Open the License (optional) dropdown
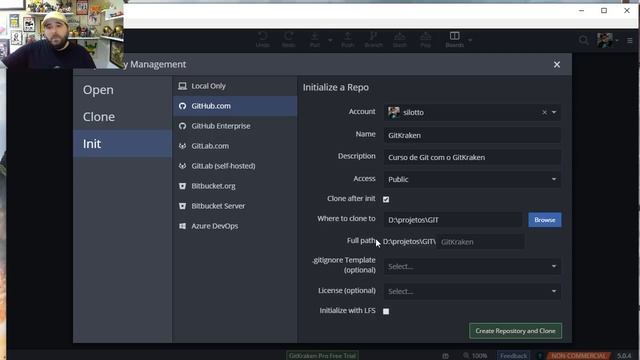The height and width of the screenshot is (360, 640). point(472,291)
